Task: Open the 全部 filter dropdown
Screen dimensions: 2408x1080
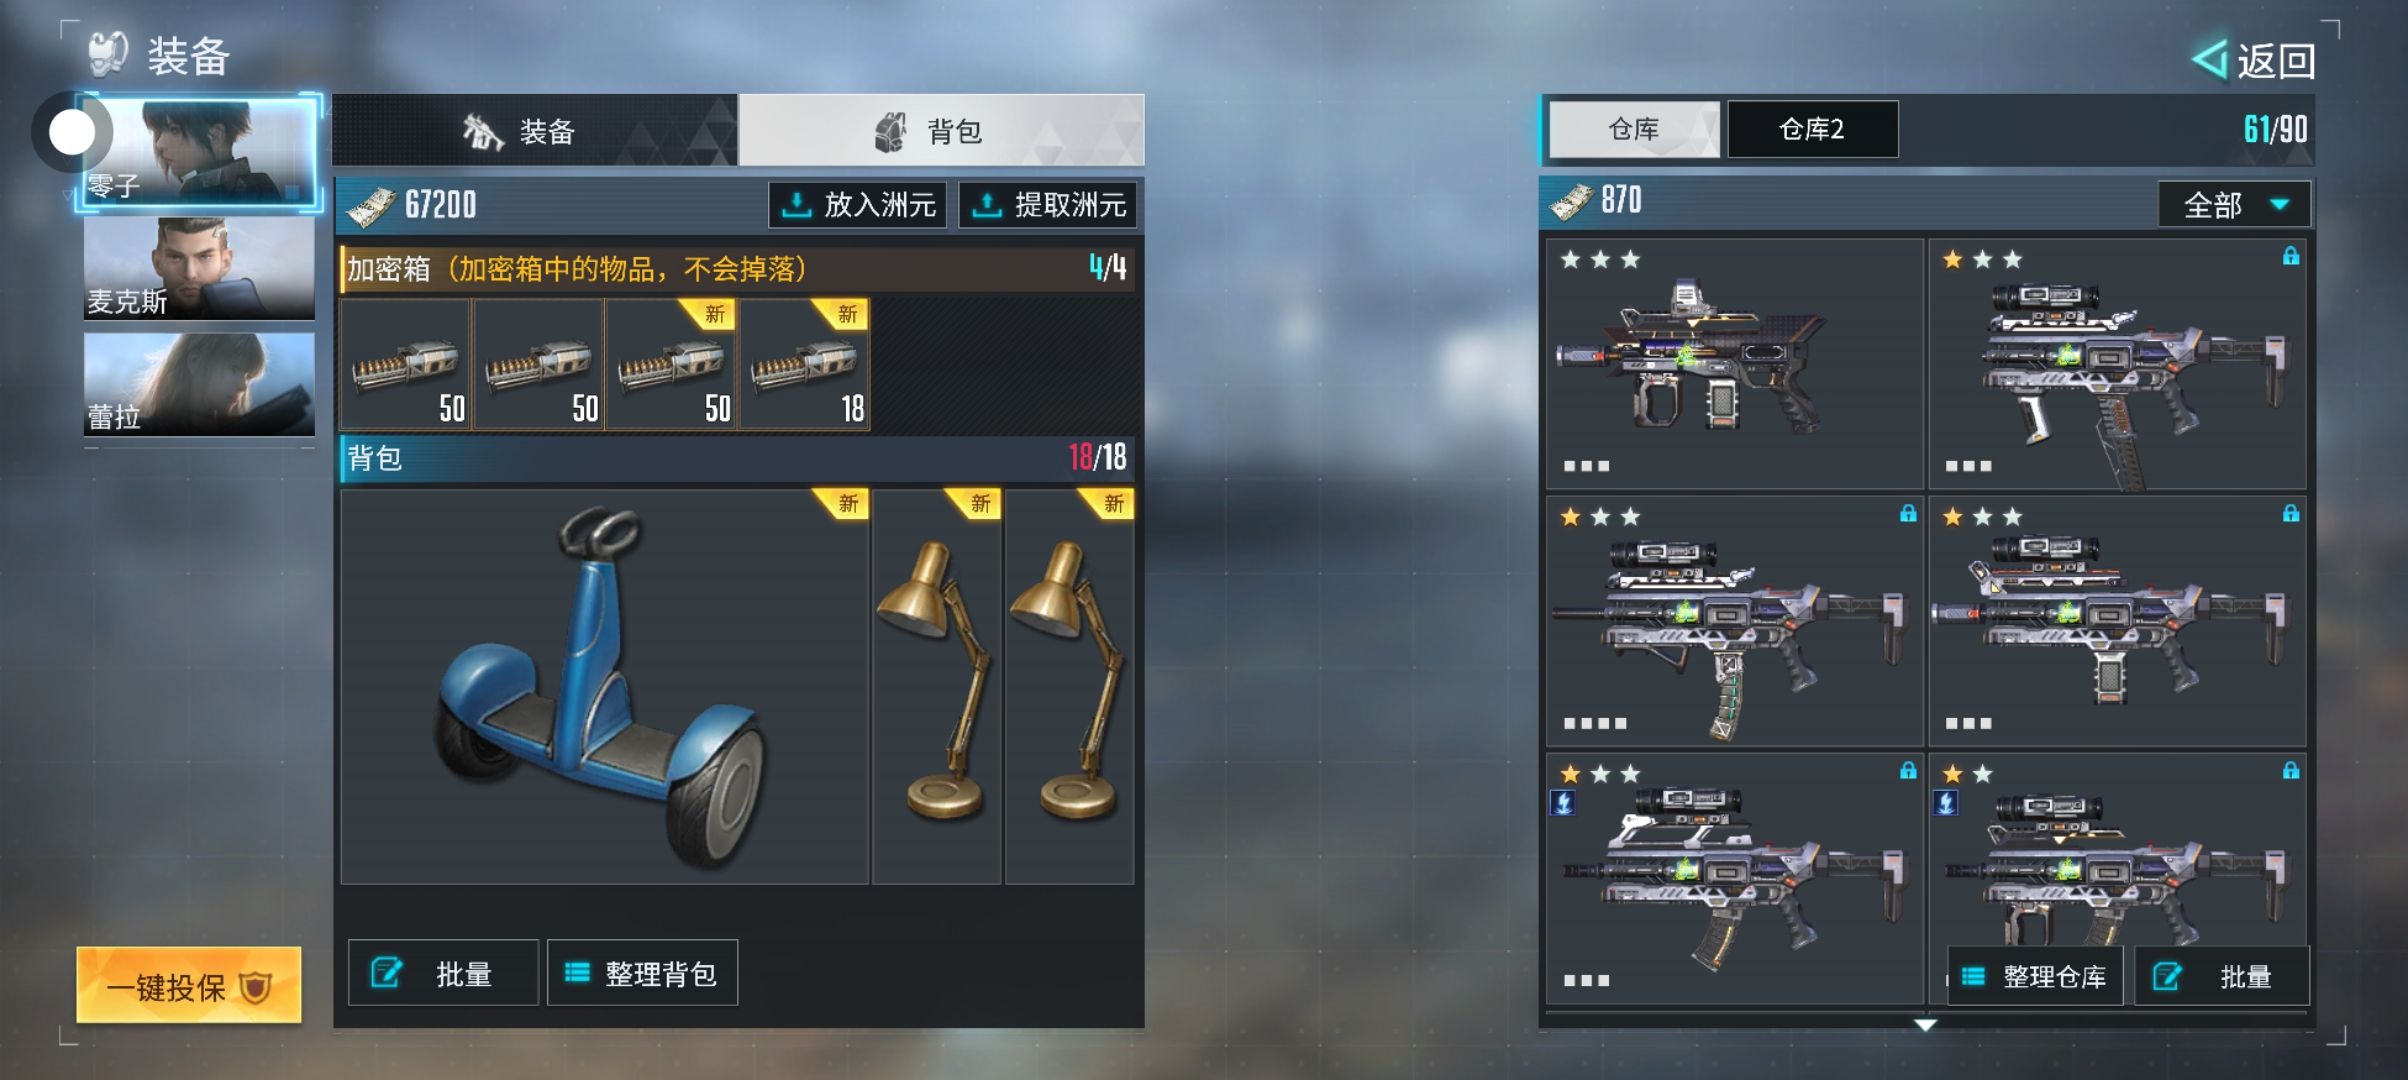Action: click(x=2234, y=205)
